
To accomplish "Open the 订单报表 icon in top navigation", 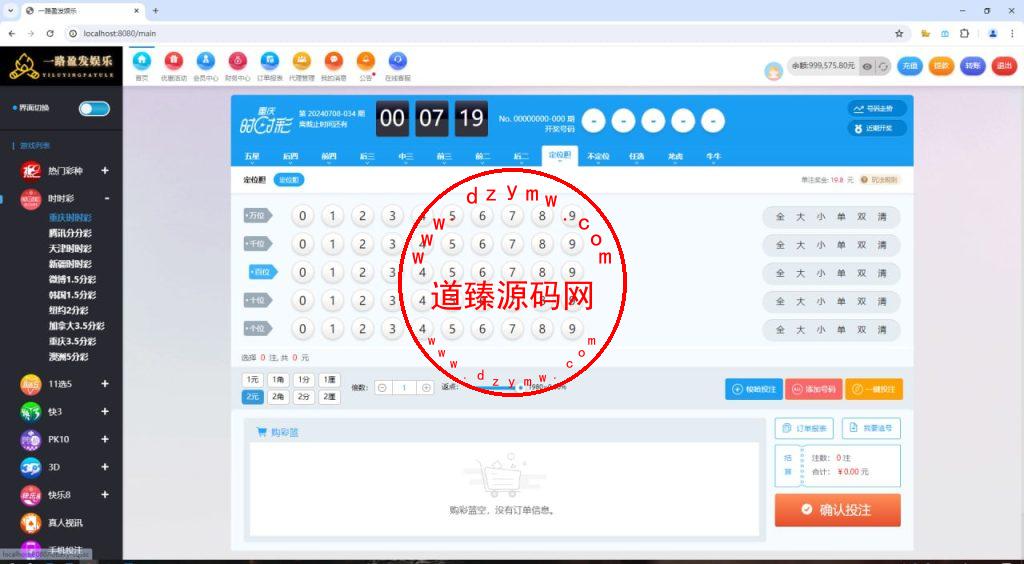I will pos(270,61).
